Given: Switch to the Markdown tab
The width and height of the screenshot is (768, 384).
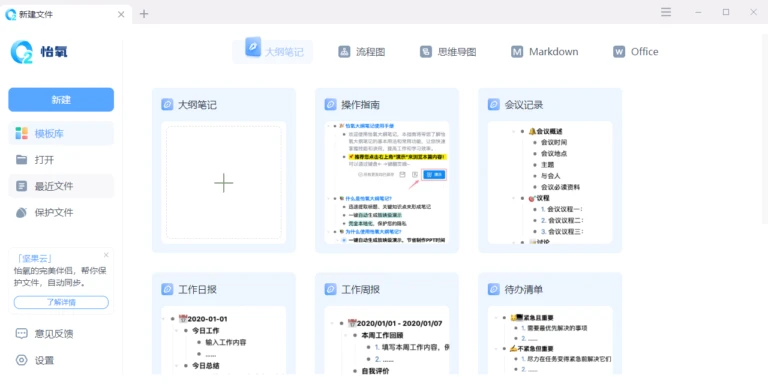Looking at the screenshot, I should 545,52.
